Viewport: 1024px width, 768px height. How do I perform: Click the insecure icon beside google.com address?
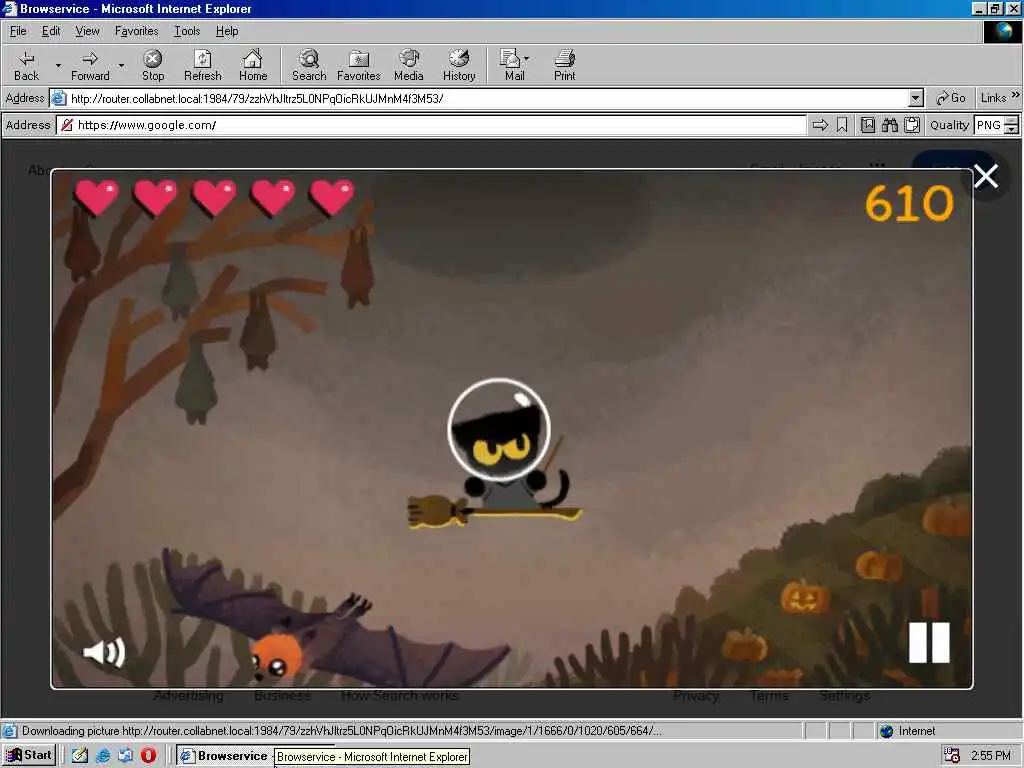pyautogui.click(x=67, y=125)
